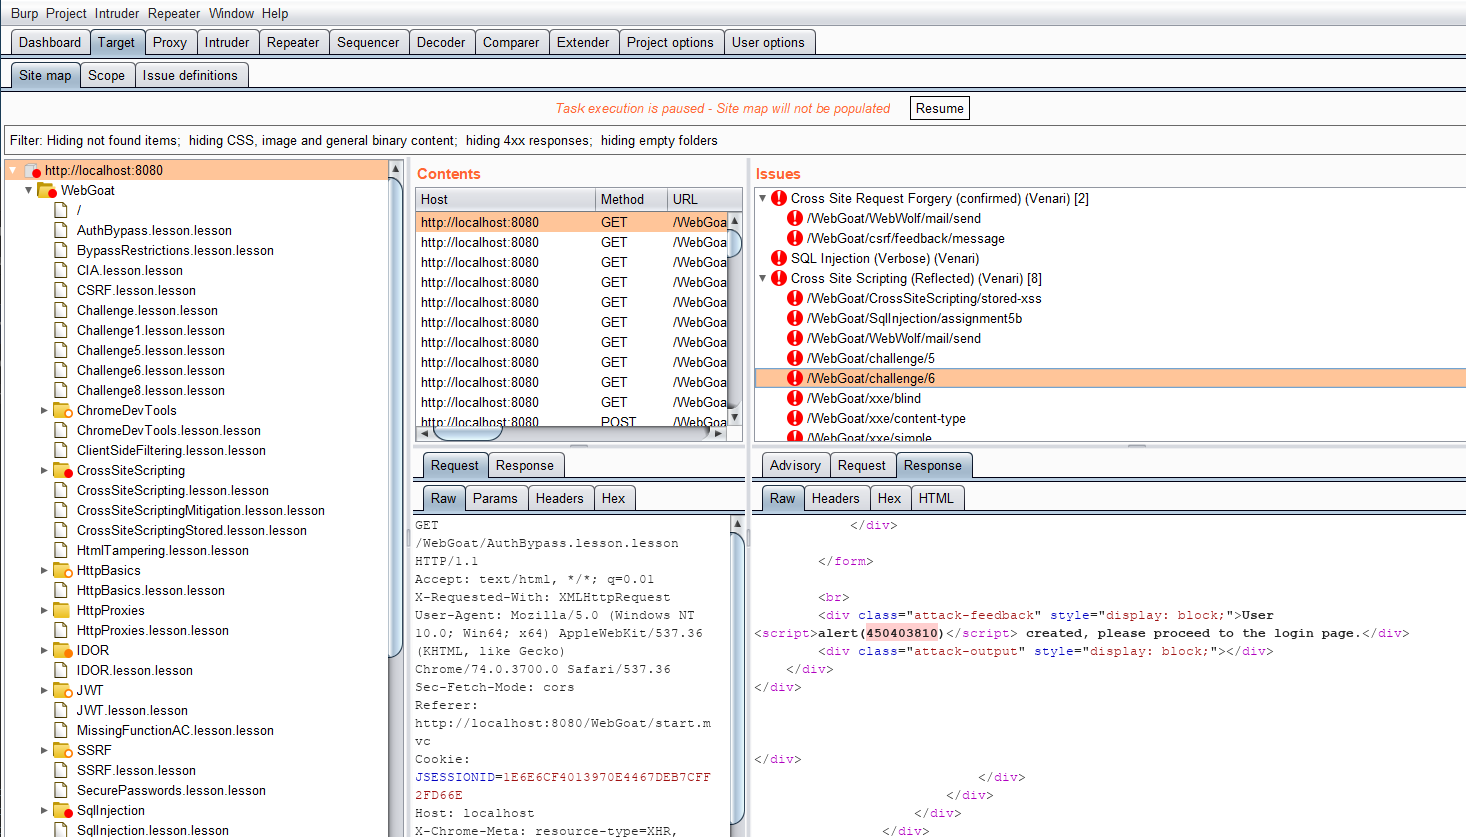Click the site map tree scroll up arrow

[x=395, y=168]
